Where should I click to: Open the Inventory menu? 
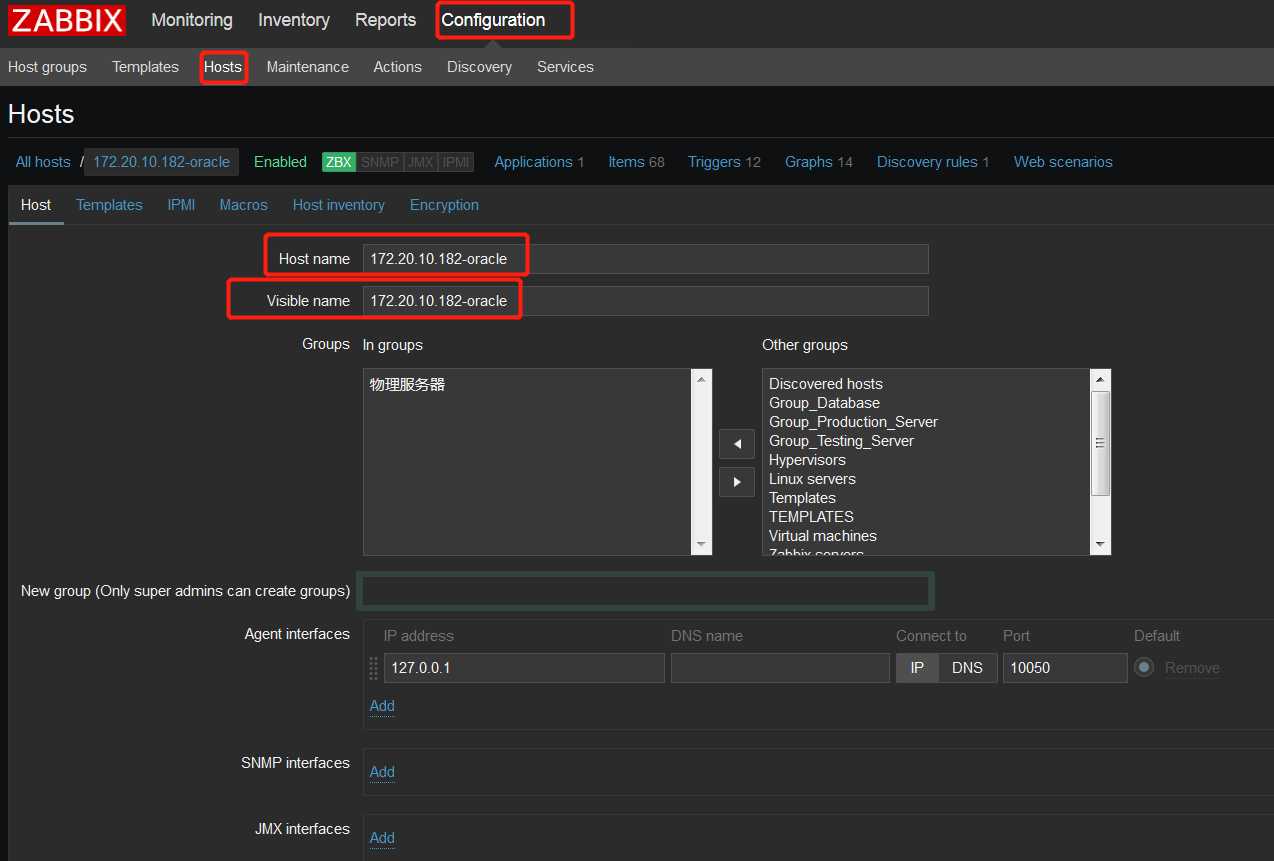(293, 20)
